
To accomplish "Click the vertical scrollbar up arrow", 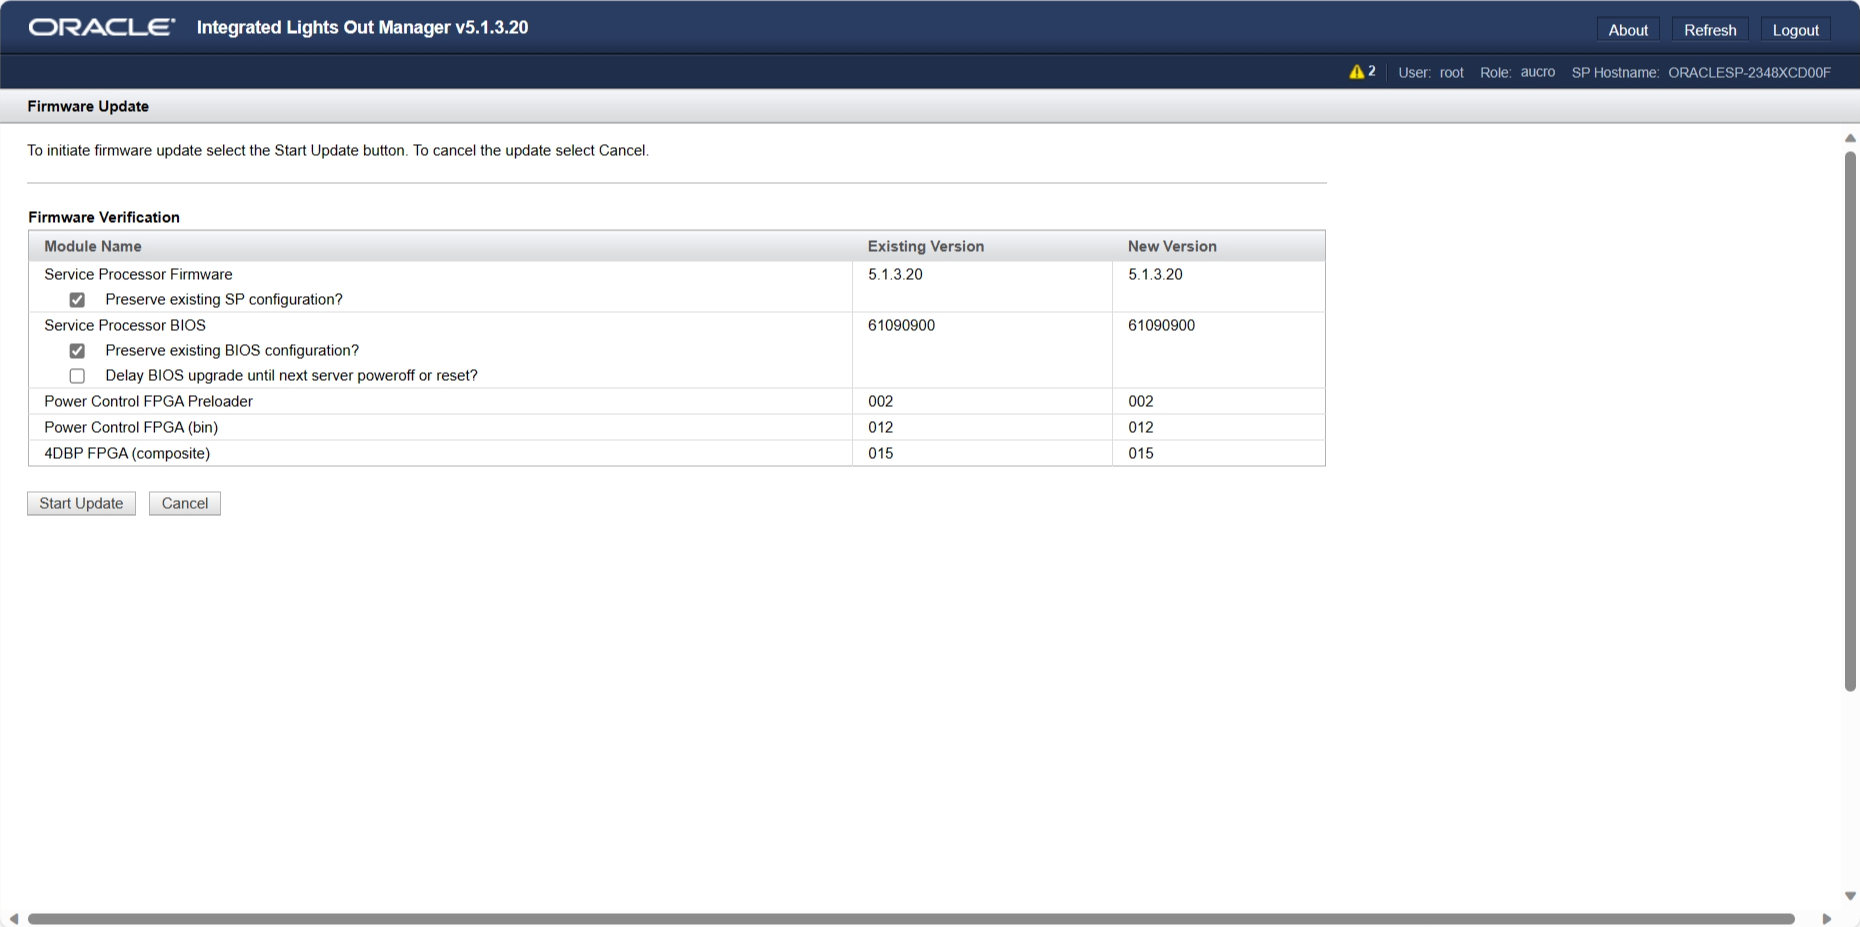I will [x=1850, y=138].
